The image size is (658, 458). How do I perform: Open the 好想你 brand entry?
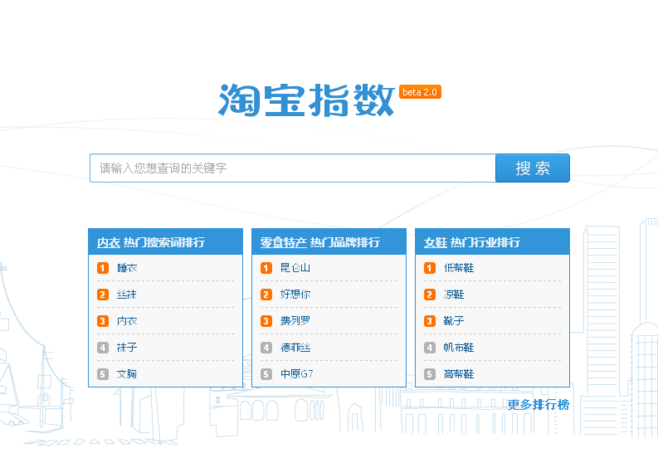point(296,295)
